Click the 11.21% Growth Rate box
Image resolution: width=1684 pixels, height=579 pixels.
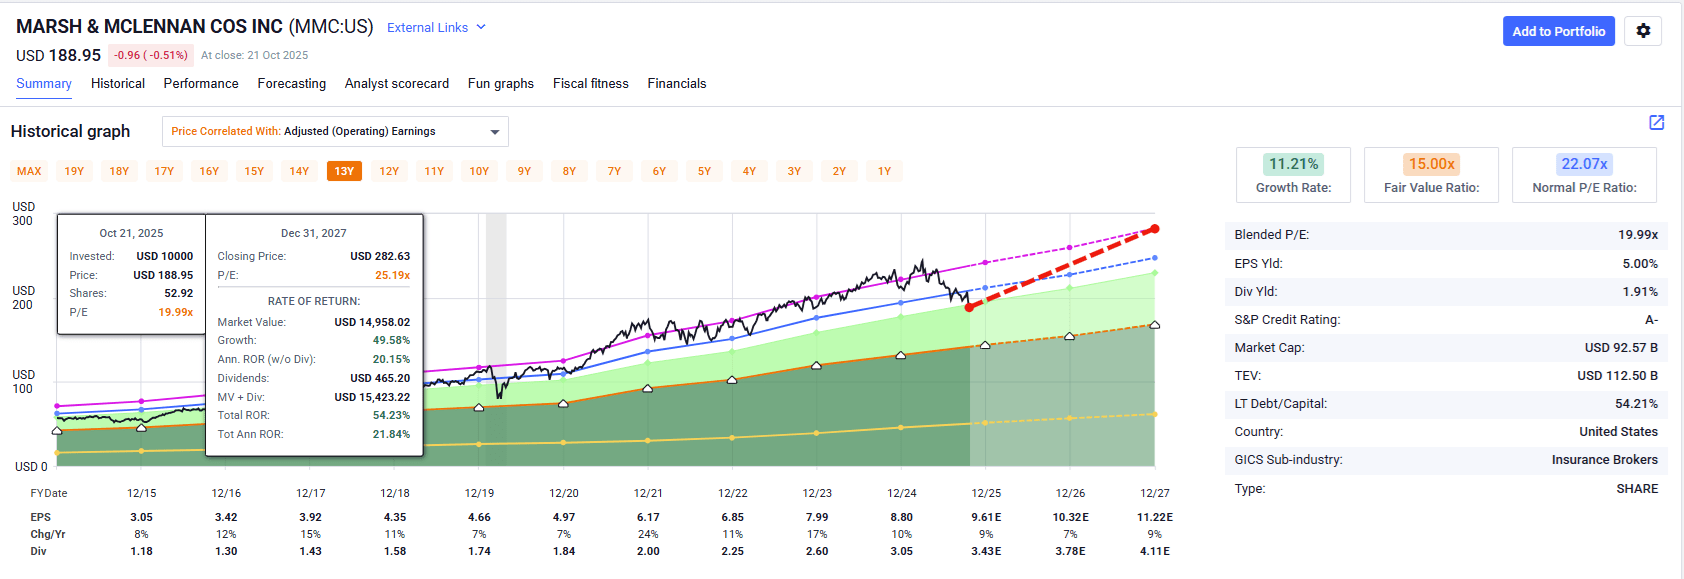(1293, 175)
